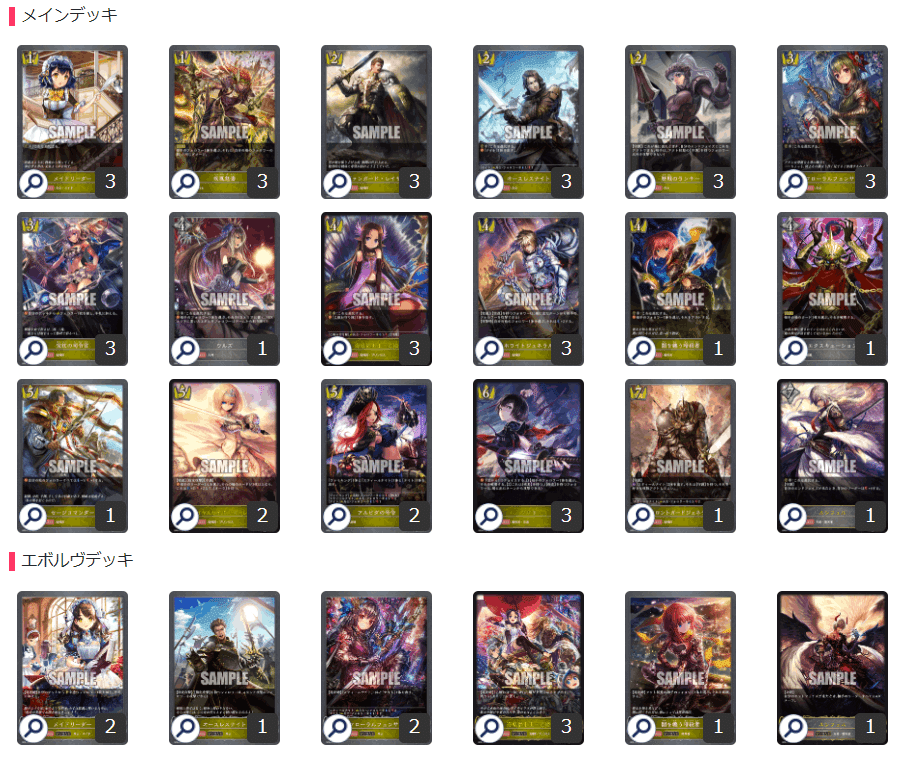Open magnifier on evolve deck メイドリーダー card

tap(33, 728)
